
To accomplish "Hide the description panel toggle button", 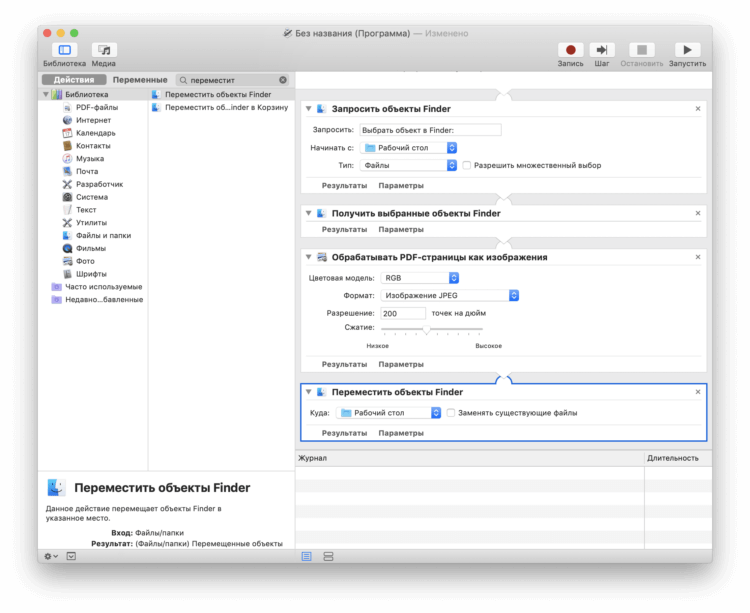I will 71,556.
